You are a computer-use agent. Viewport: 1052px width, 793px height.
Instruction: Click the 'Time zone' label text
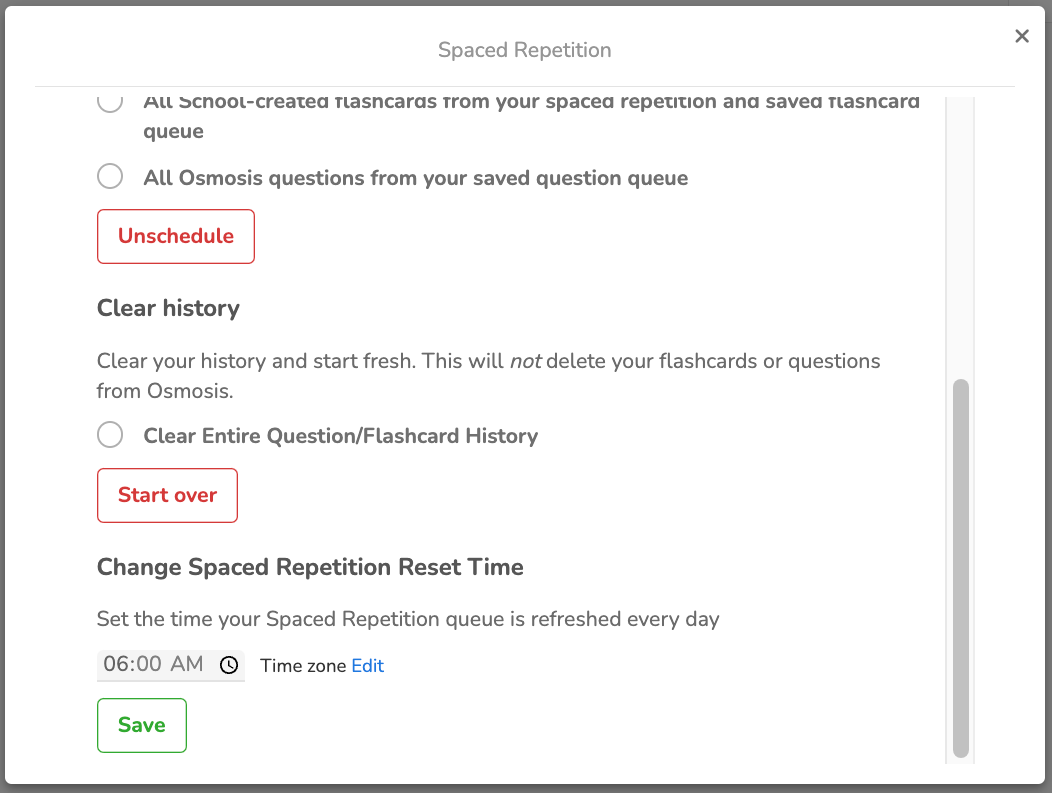(x=303, y=666)
